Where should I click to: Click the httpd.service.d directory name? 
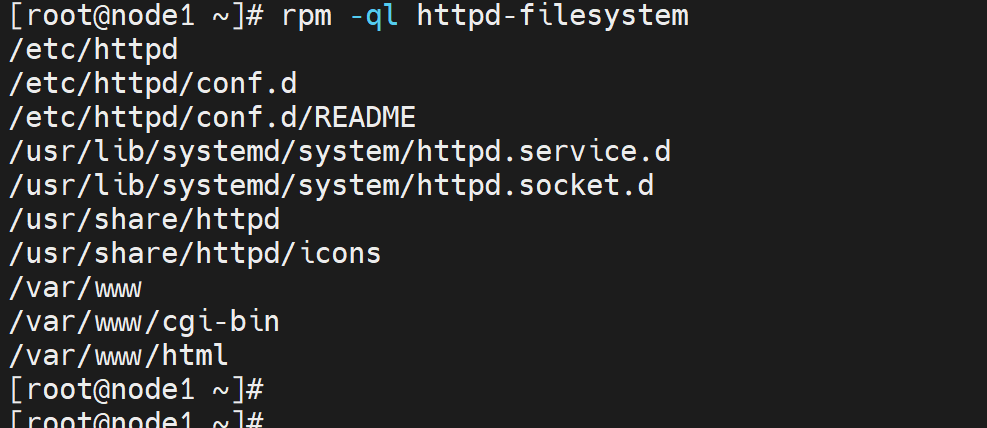pos(543,152)
